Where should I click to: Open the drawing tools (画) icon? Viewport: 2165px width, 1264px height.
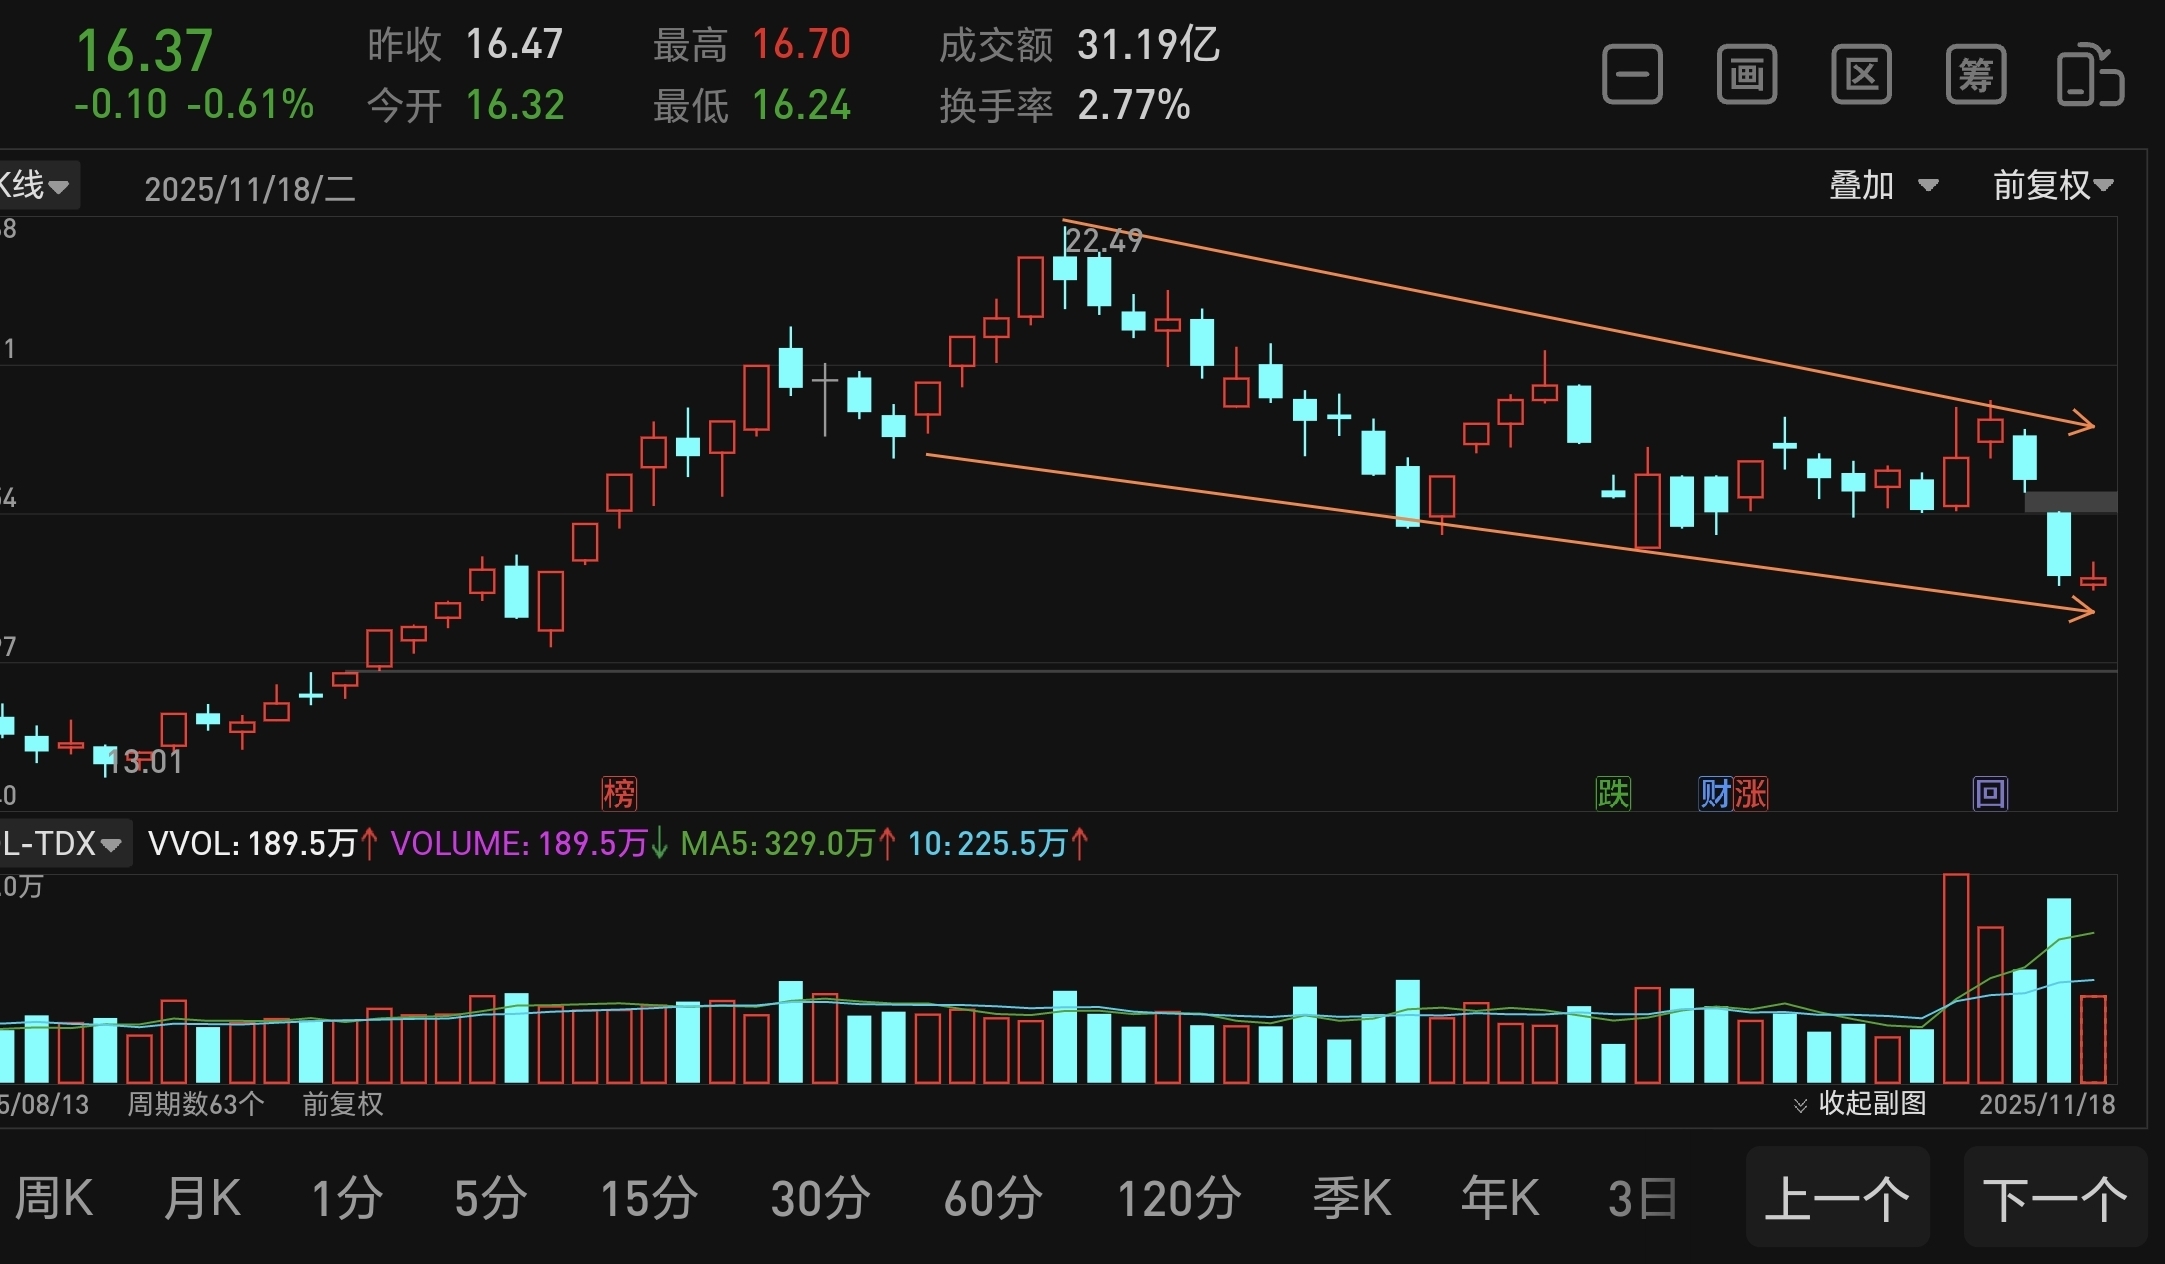[1747, 75]
